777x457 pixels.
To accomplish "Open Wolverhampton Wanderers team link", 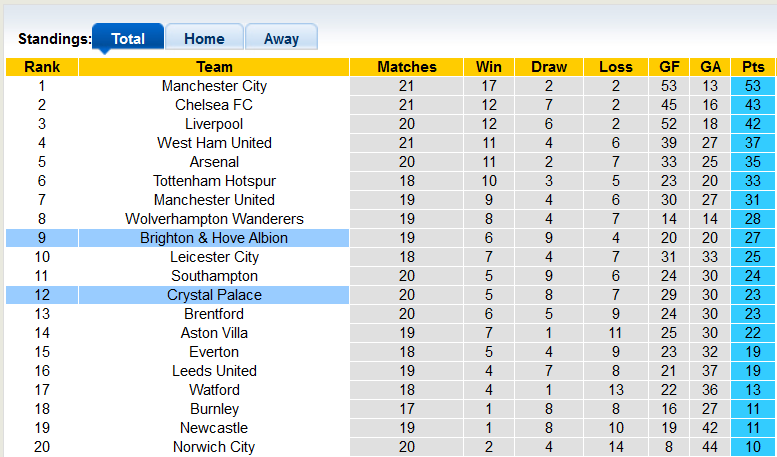I will (214, 219).
